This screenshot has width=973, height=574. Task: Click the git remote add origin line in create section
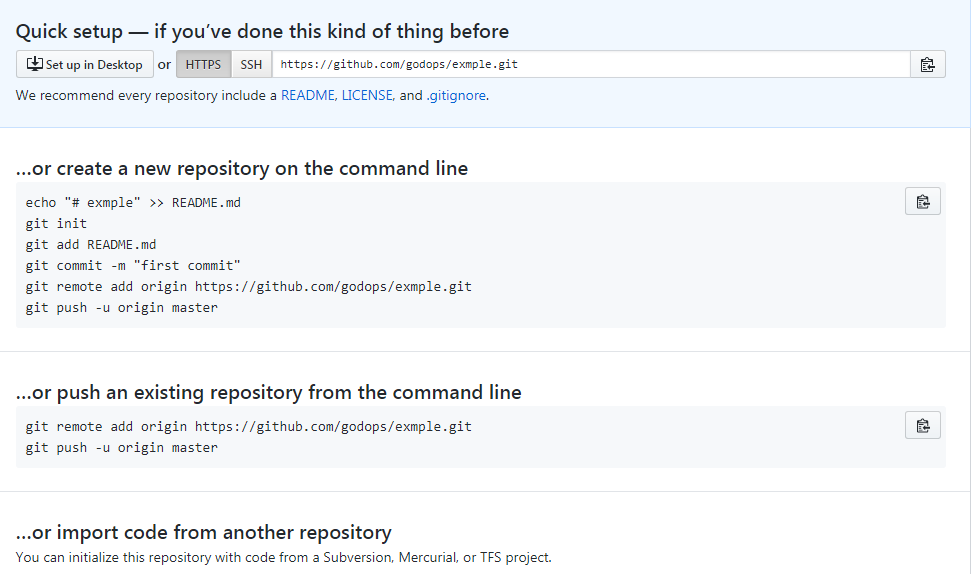point(249,287)
